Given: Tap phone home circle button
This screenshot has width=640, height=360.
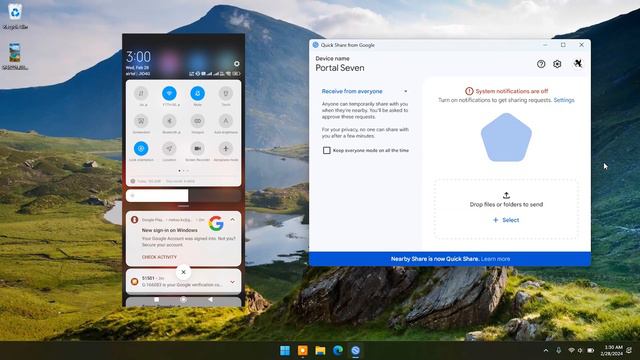Looking at the screenshot, I should click(183, 300).
